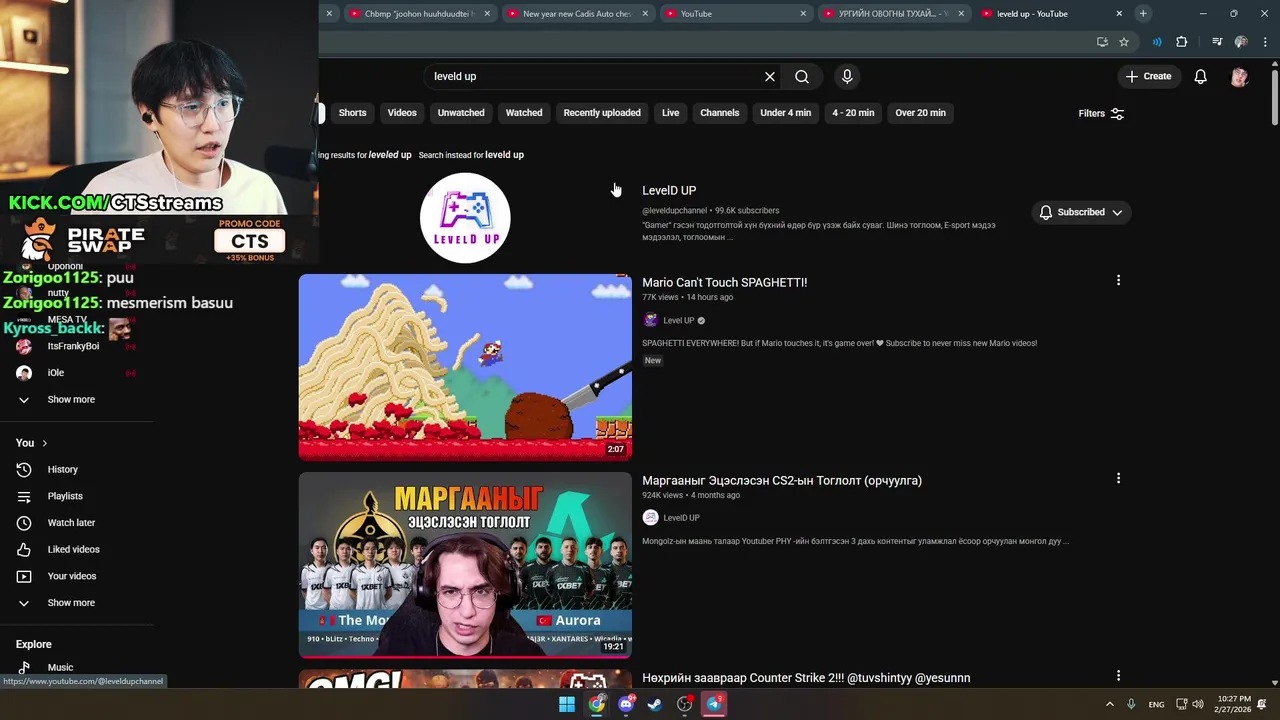Open the account avatar menu
This screenshot has width=1280, height=720.
point(1239,76)
